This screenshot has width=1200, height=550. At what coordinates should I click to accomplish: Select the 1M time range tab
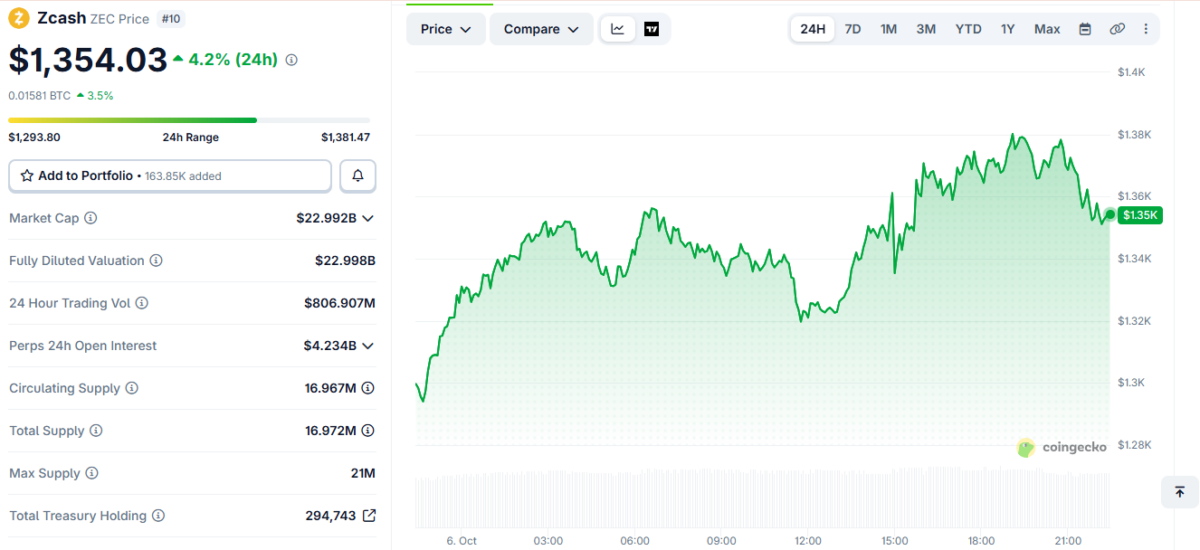tap(889, 29)
